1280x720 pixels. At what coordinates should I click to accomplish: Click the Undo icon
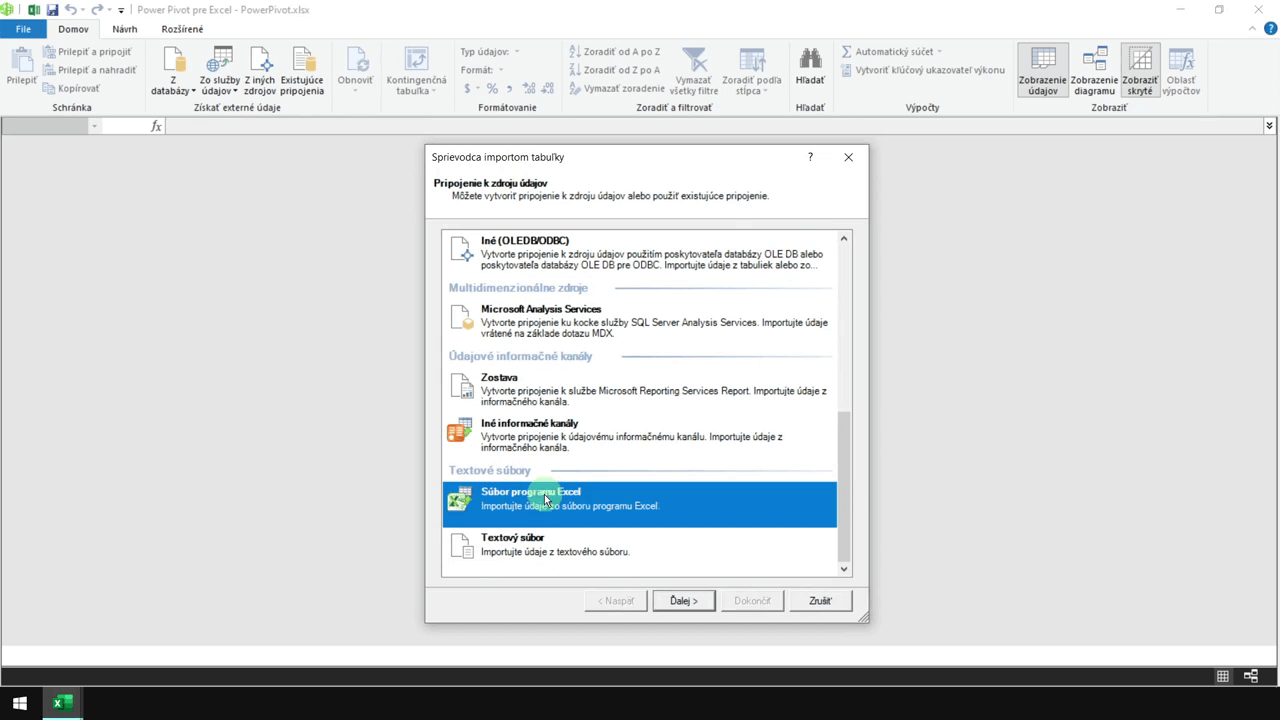tap(71, 10)
